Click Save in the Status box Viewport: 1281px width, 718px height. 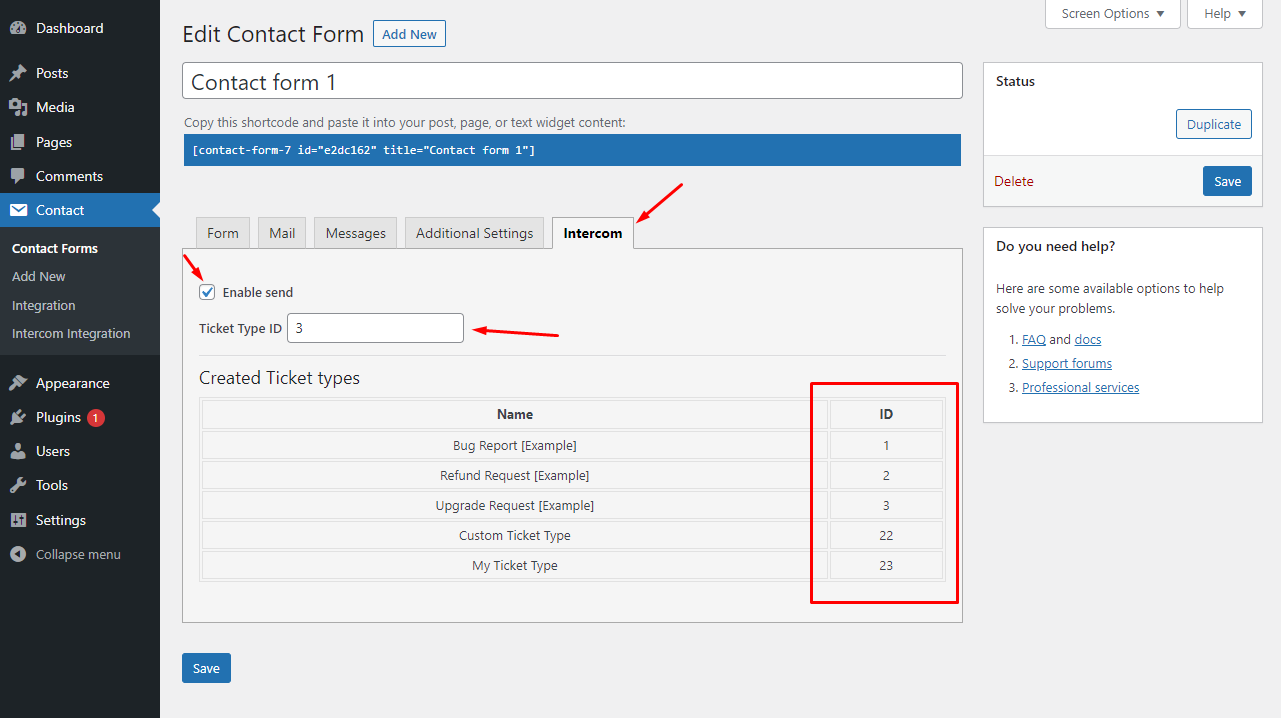[x=1227, y=181]
